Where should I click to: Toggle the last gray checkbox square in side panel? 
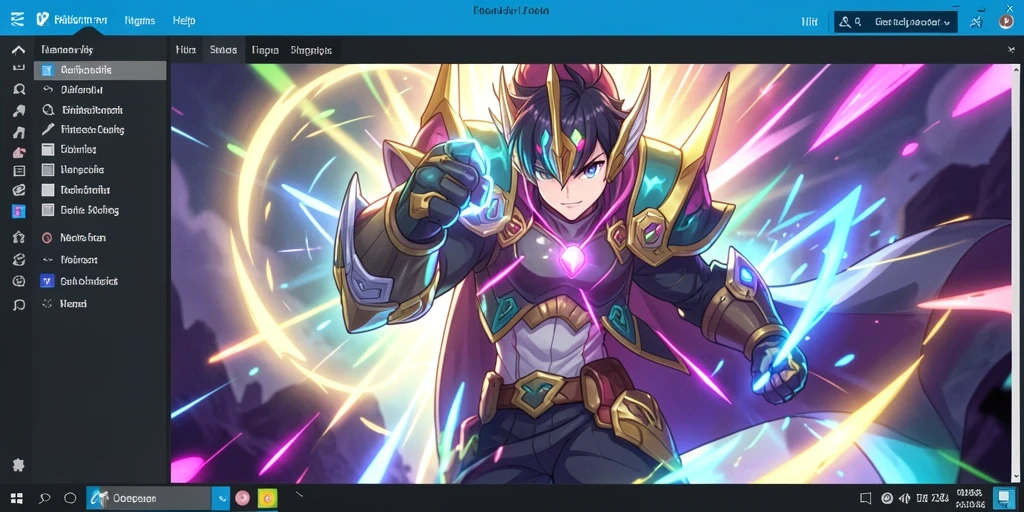(47, 210)
